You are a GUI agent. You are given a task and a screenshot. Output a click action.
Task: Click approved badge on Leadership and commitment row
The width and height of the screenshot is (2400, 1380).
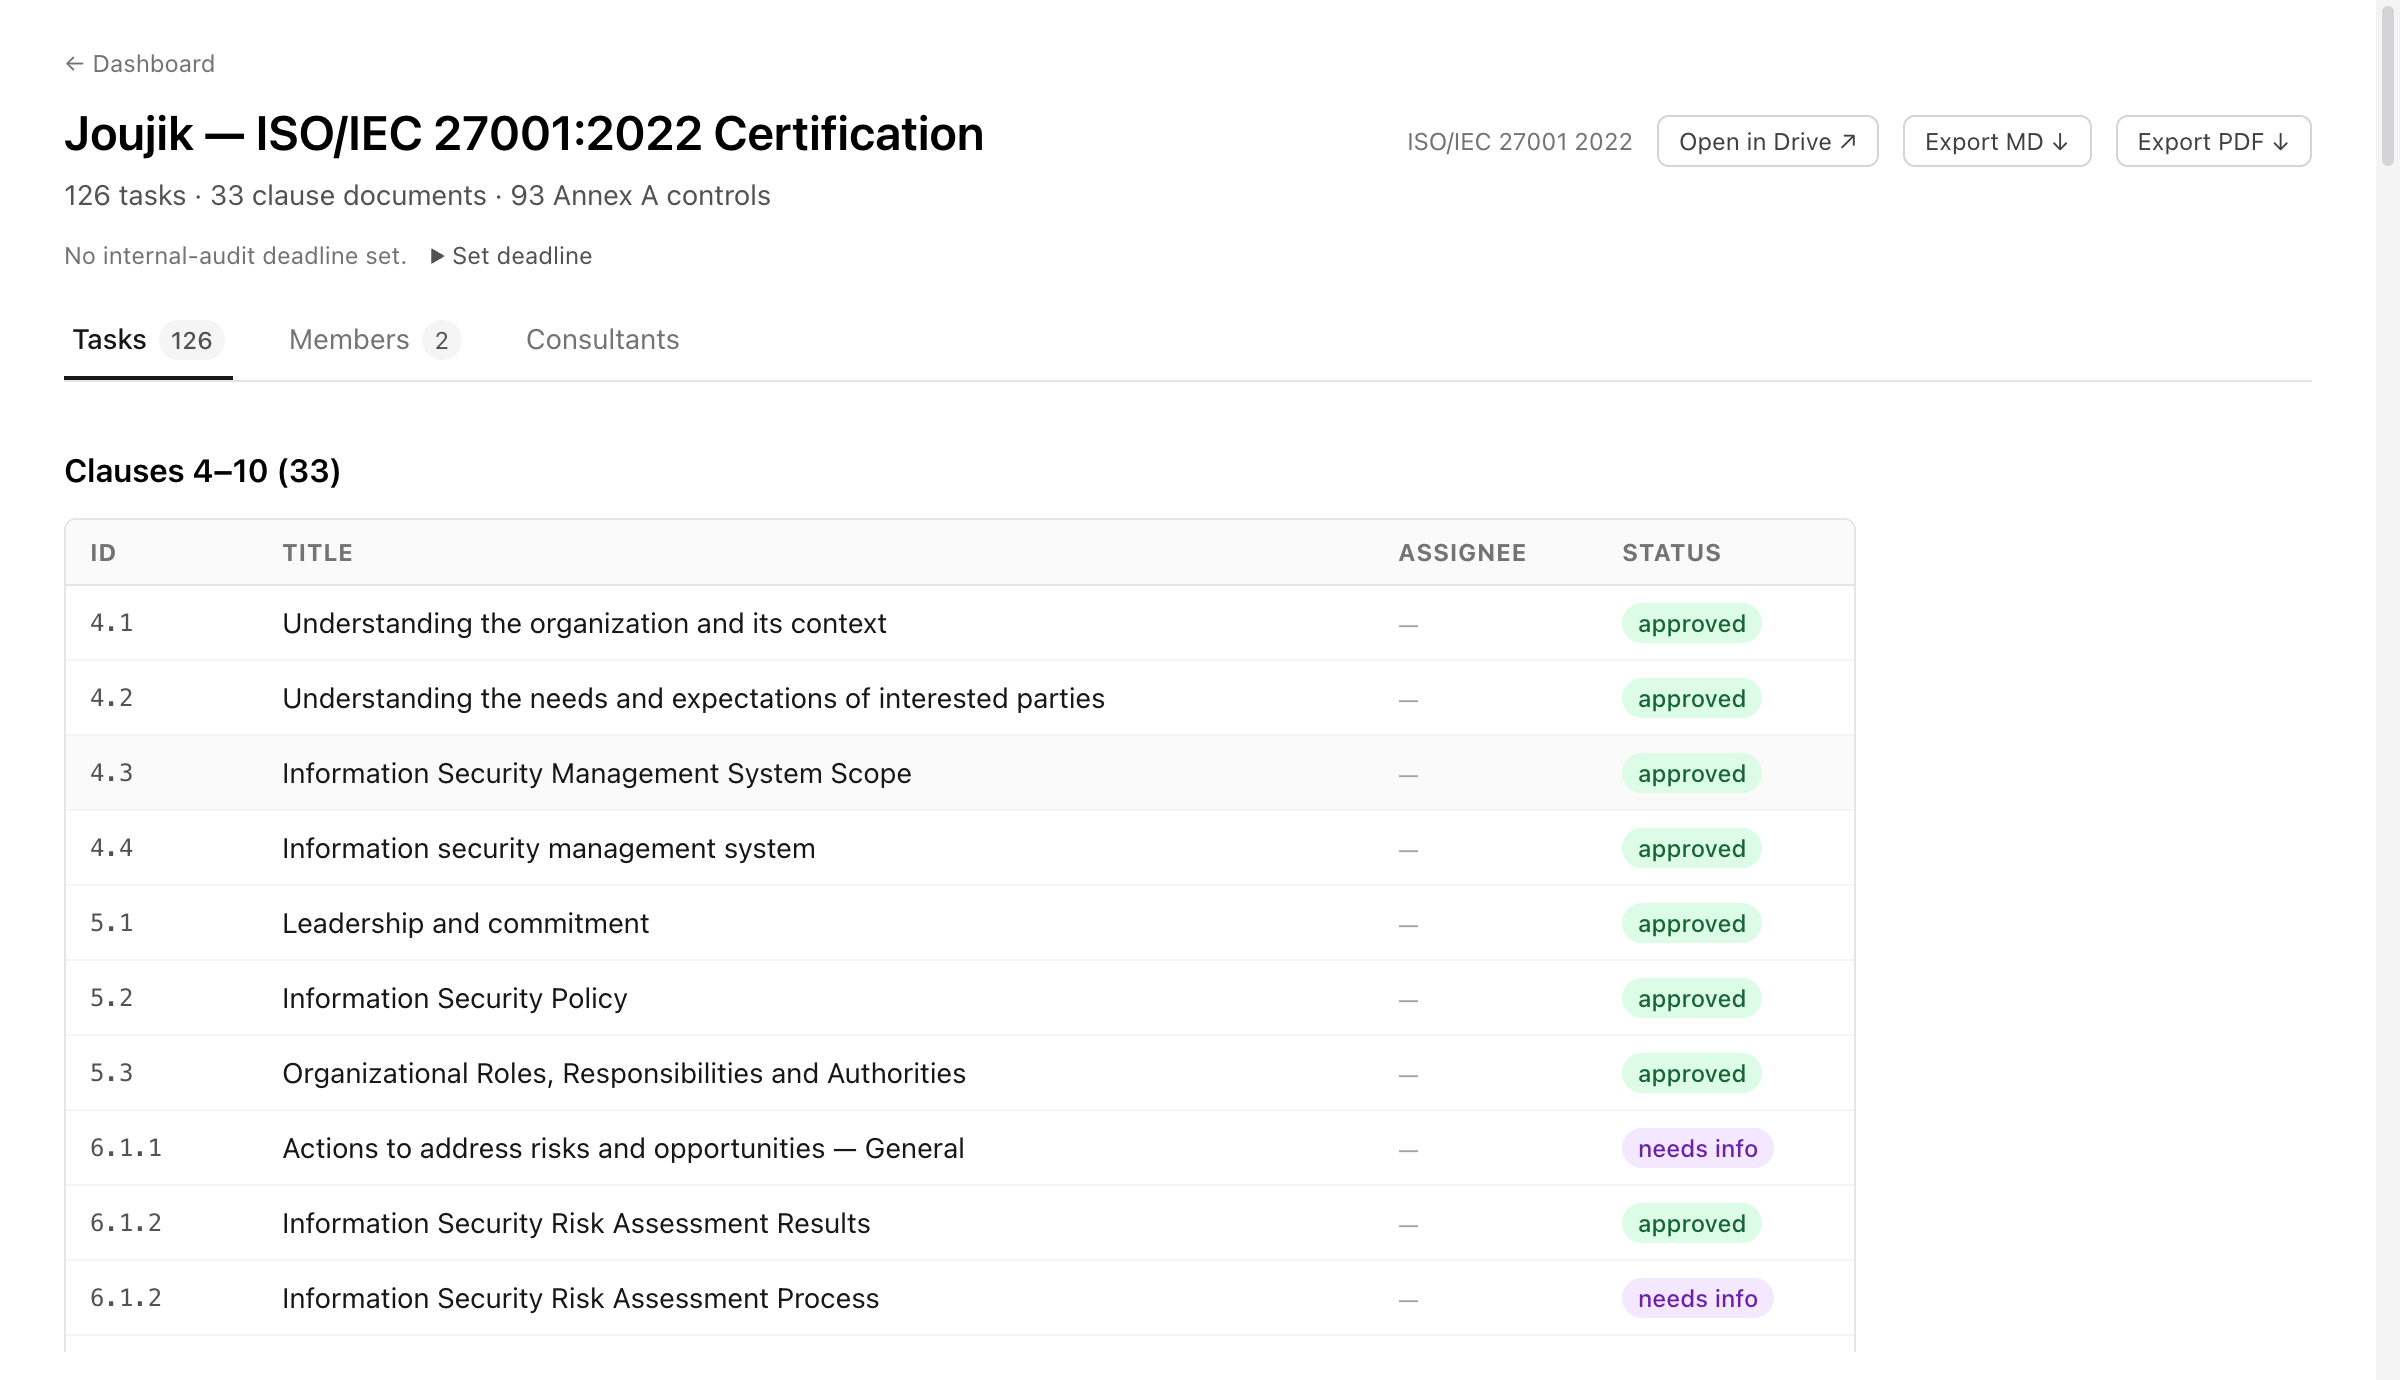1691,923
